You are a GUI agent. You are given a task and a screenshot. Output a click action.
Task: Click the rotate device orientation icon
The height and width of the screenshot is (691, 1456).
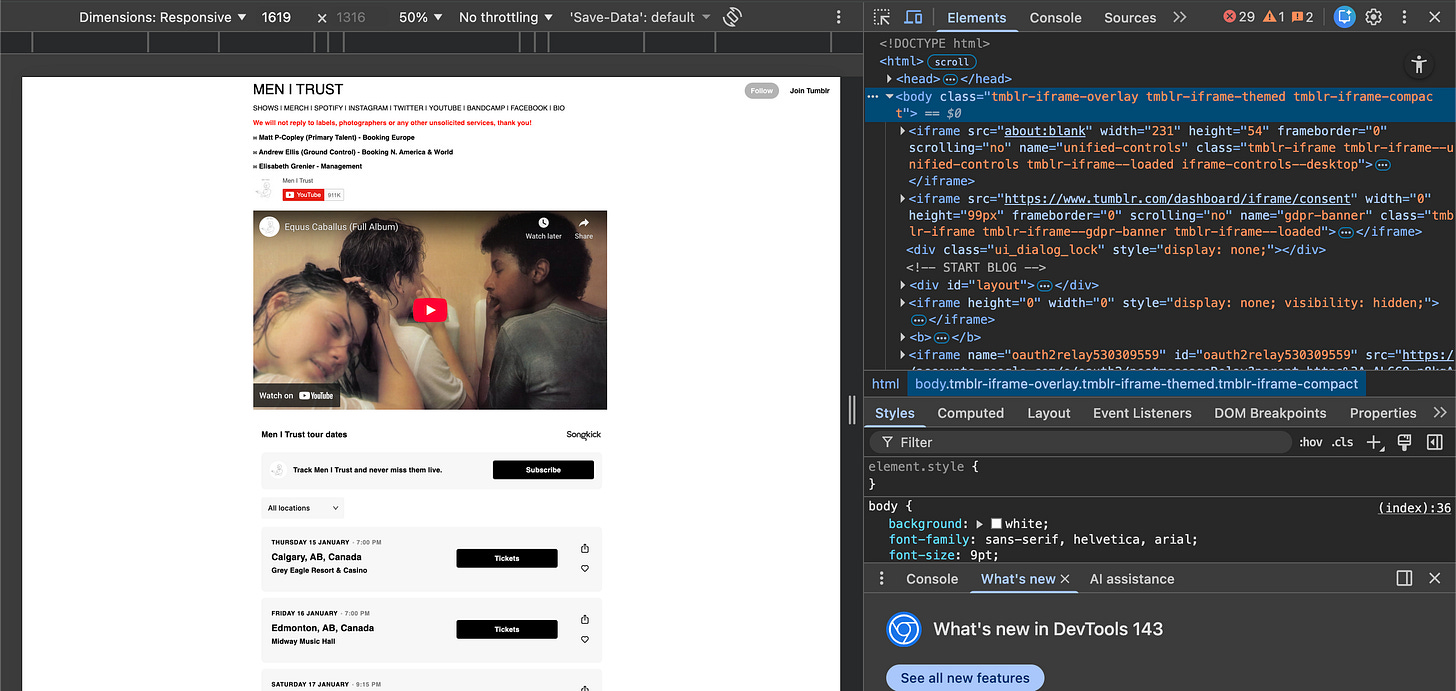pos(732,17)
